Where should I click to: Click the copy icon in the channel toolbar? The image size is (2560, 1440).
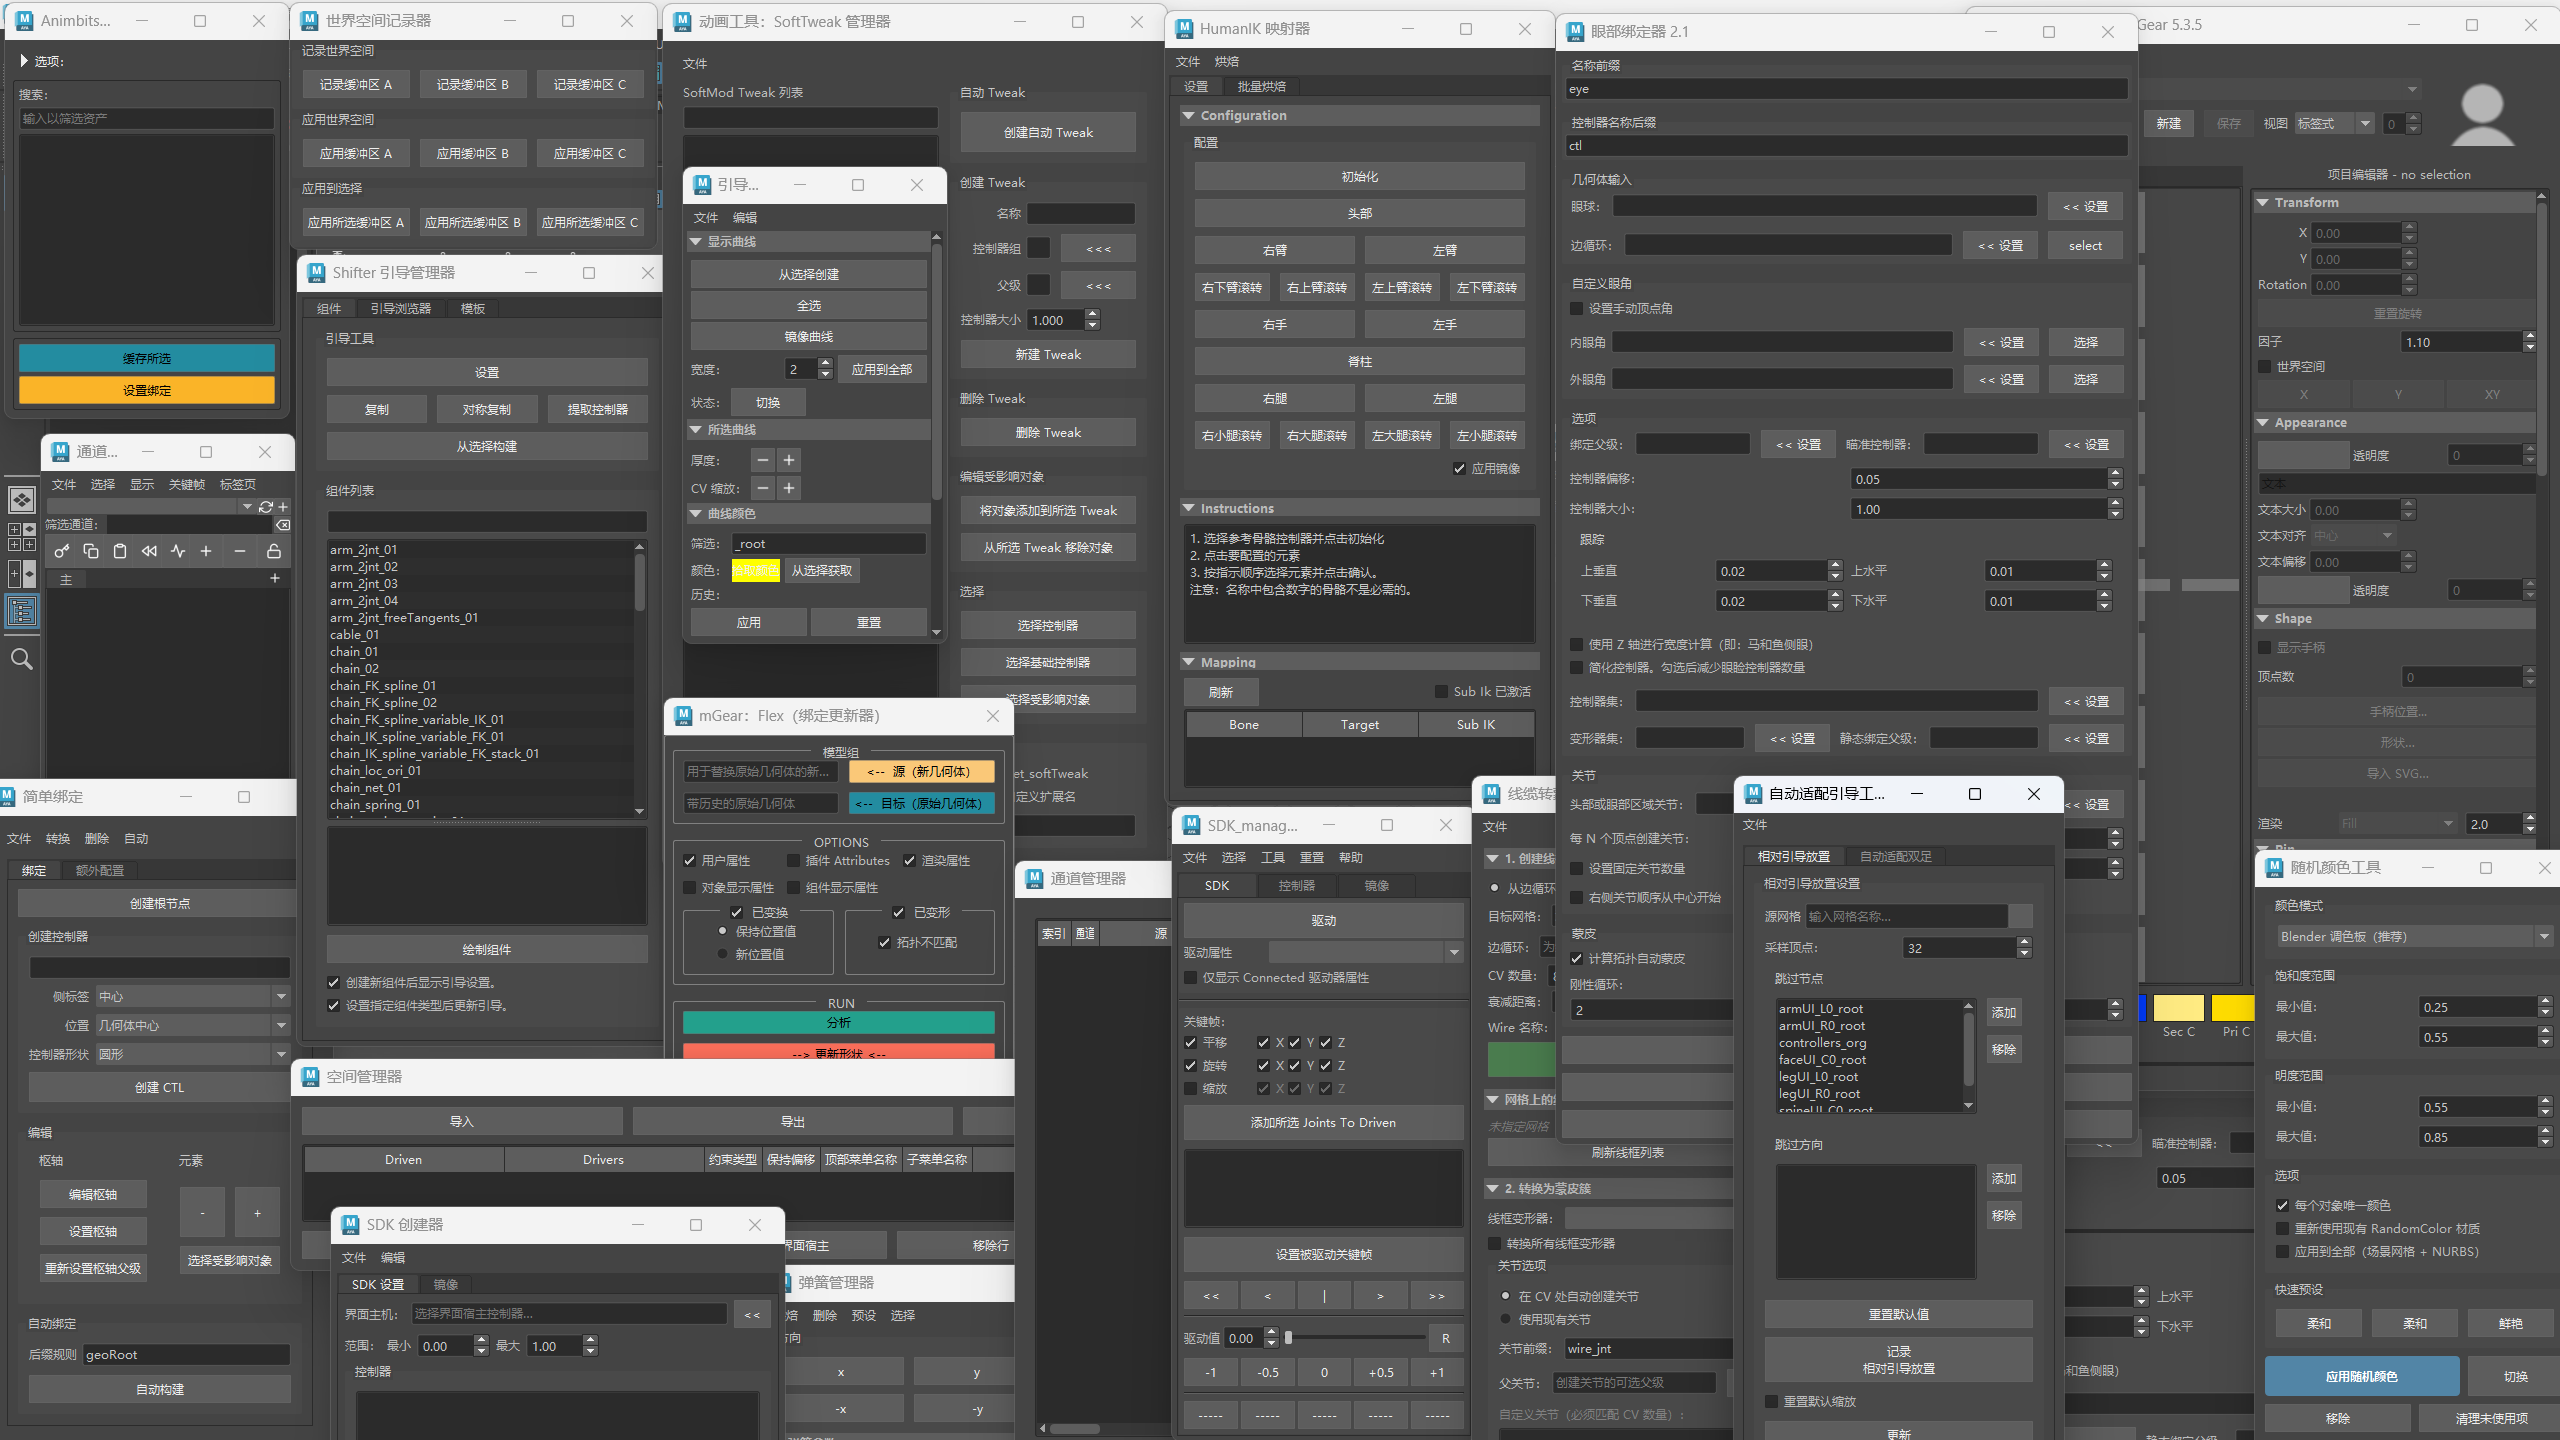[91, 551]
